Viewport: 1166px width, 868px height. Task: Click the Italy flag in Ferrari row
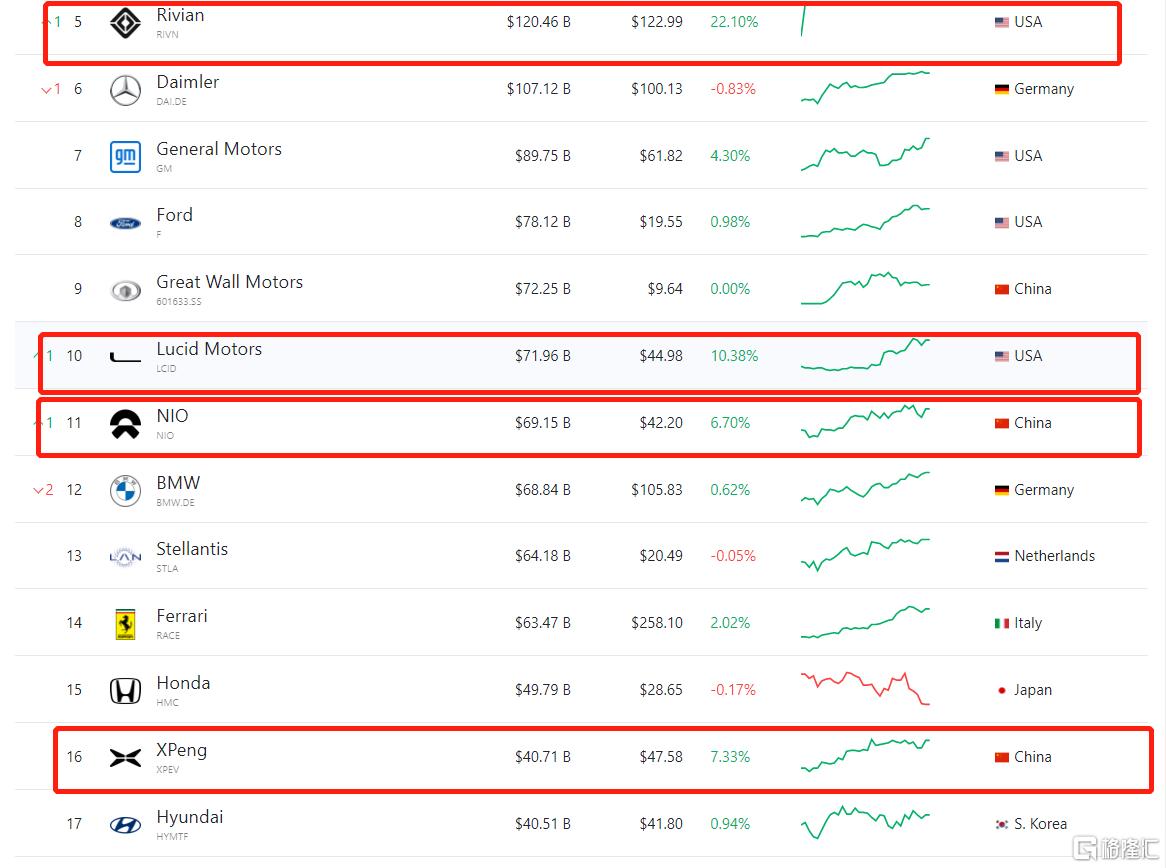pyautogui.click(x=1001, y=623)
